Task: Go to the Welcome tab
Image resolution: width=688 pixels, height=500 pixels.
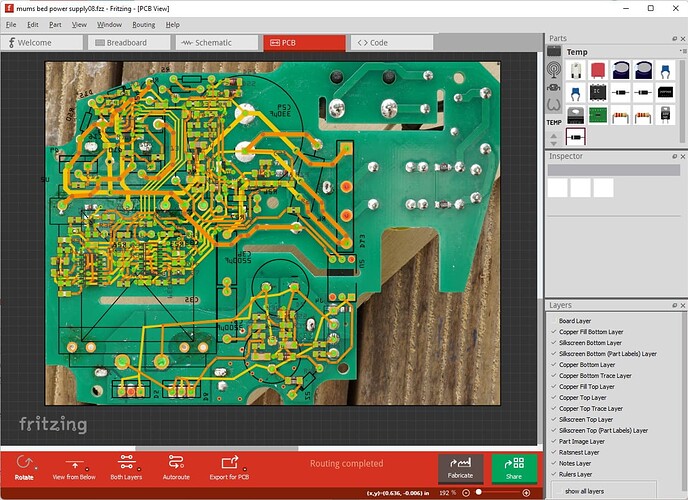Action: click(41, 43)
